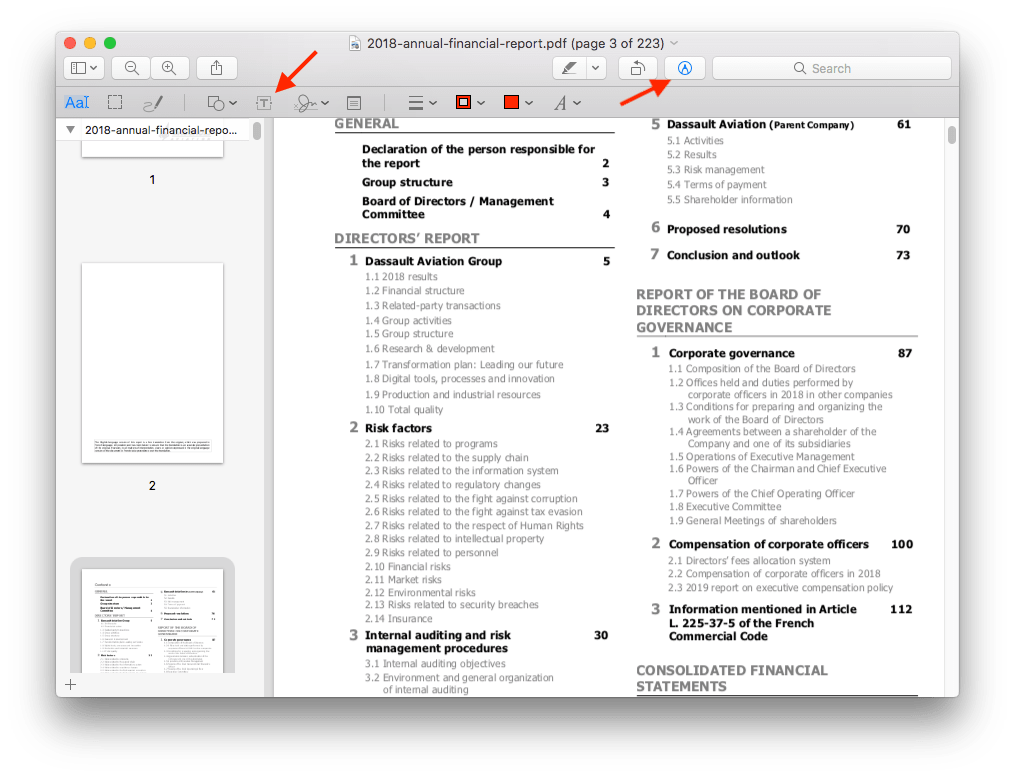Select the Sketch tool
The image size is (1015, 777).
pyautogui.click(x=152, y=102)
